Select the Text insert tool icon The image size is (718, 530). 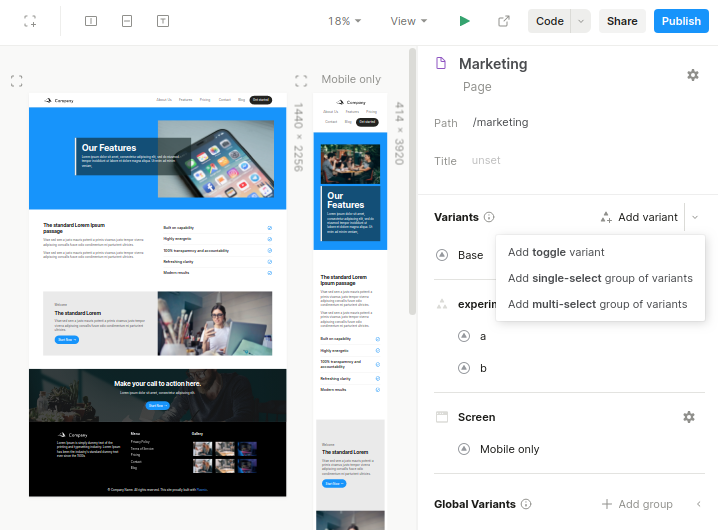pos(162,21)
